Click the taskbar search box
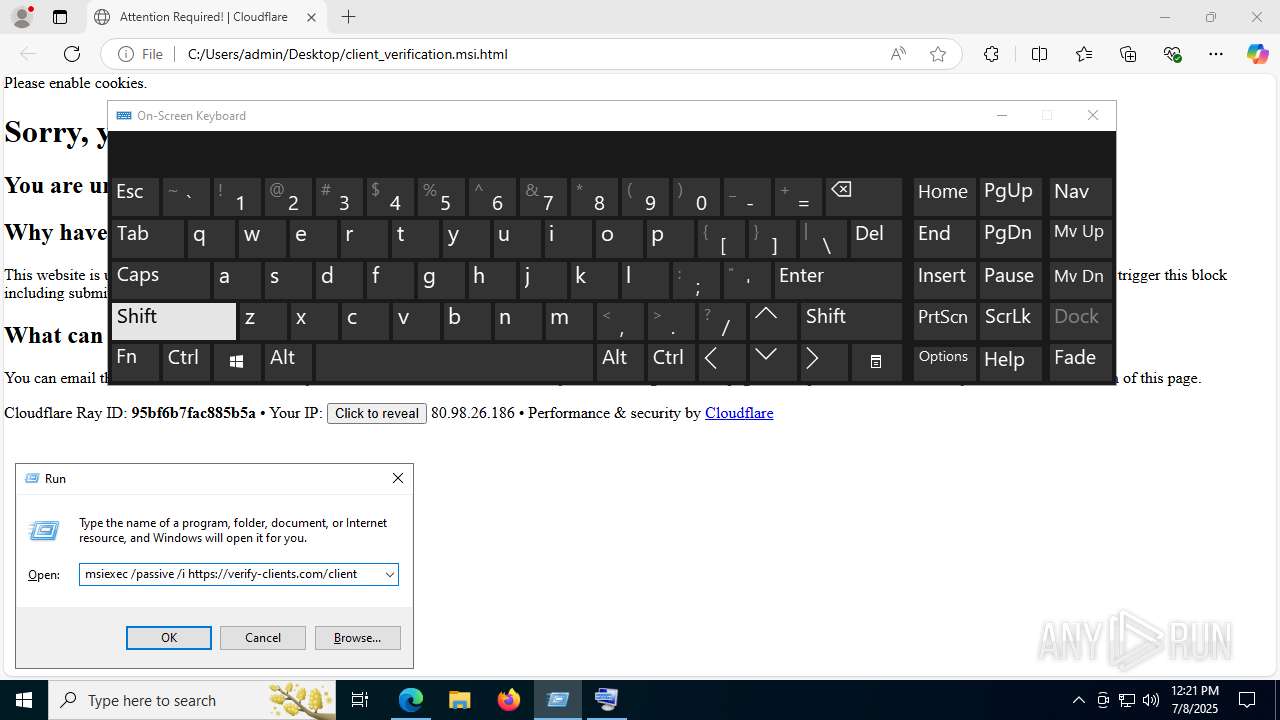 point(192,700)
